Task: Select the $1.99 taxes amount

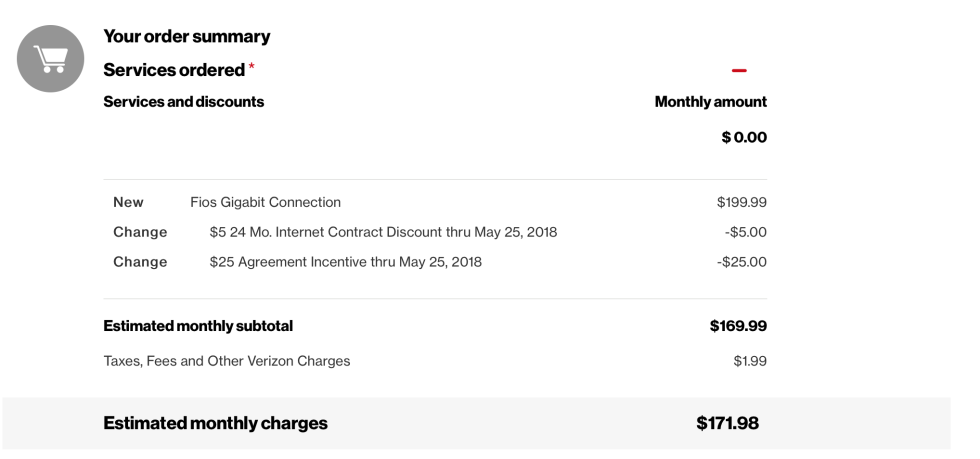Action: 750,361
